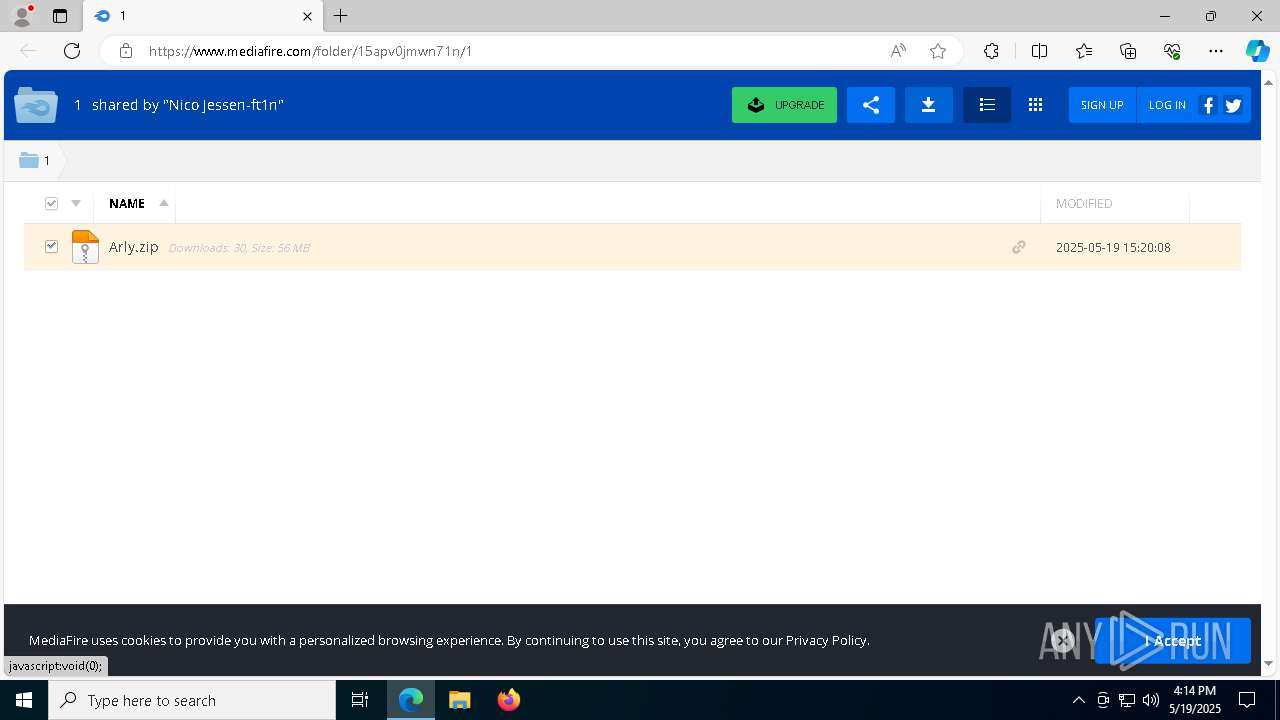Click the Windows search box
Viewport: 1280px width, 720px height.
click(x=192, y=700)
